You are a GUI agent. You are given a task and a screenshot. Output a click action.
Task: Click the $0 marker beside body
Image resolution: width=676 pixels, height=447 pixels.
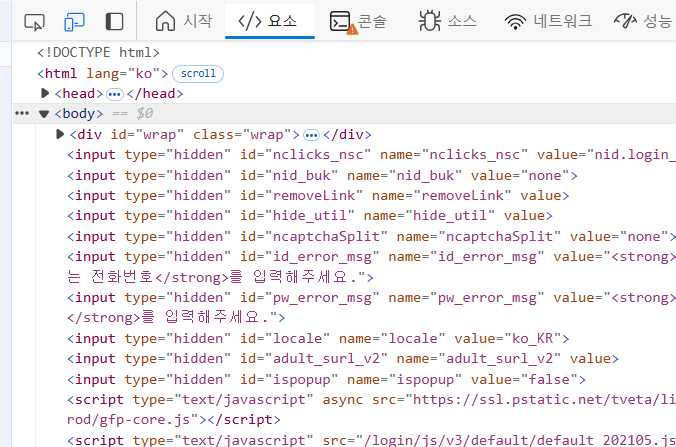click(144, 113)
